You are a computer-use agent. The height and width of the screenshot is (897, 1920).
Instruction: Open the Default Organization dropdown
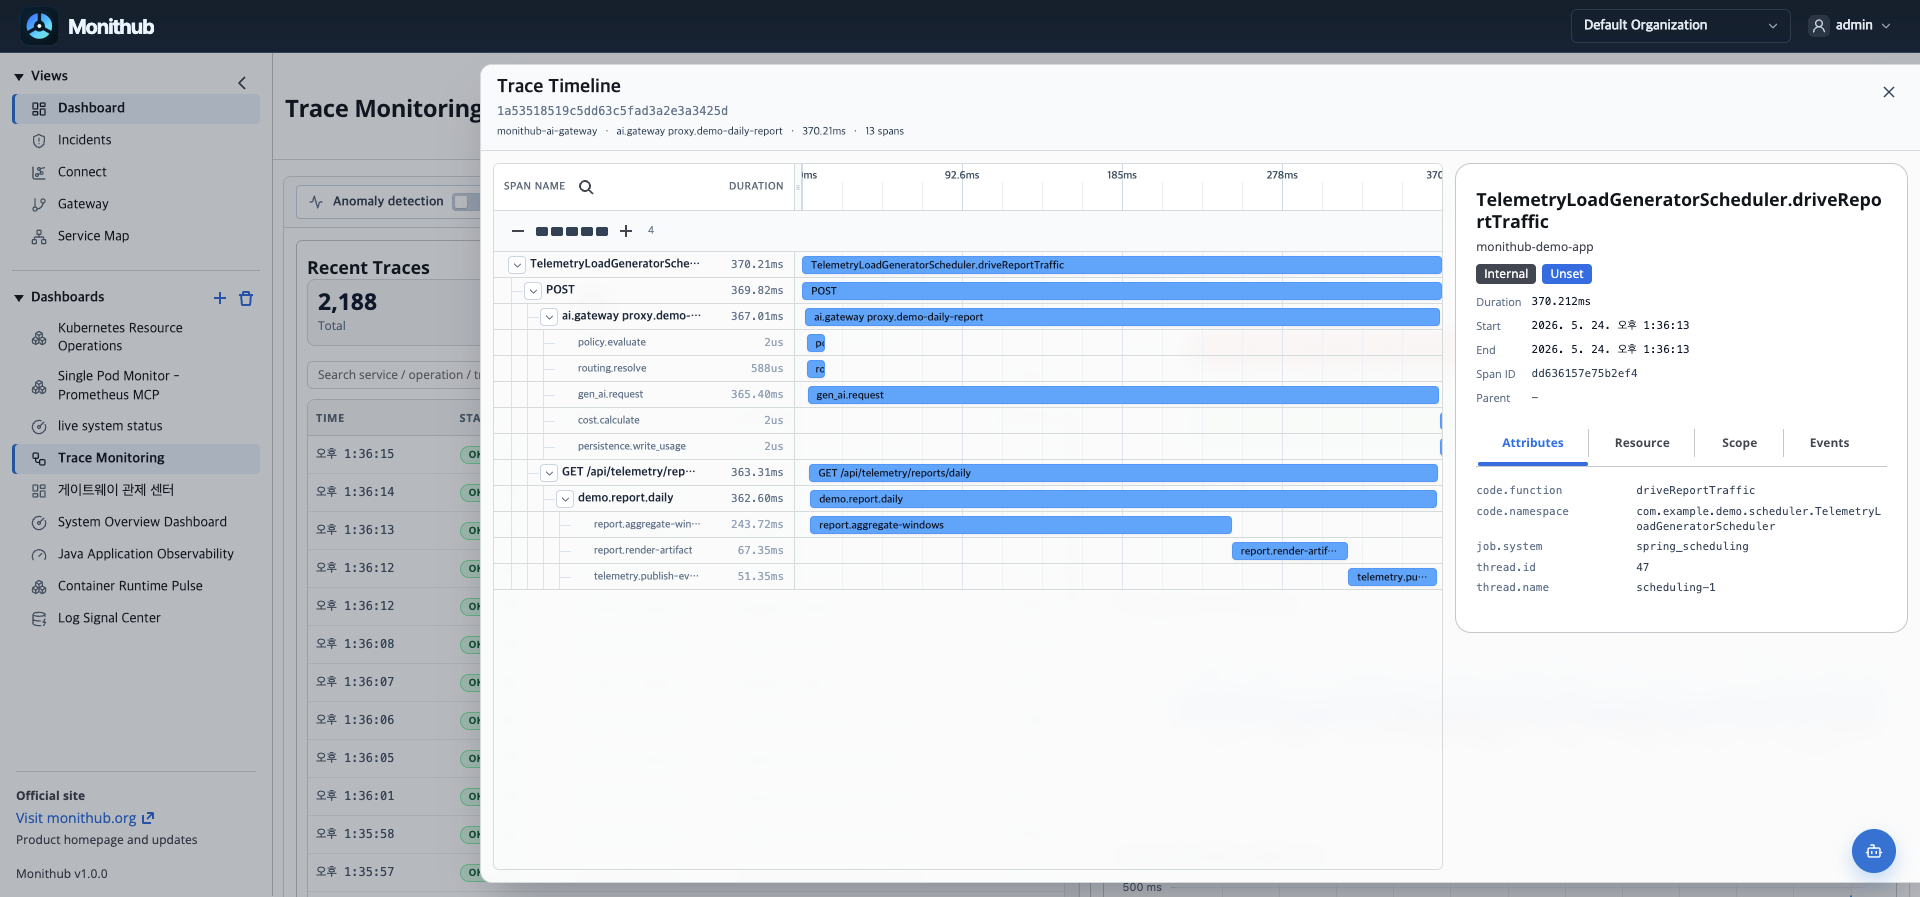1680,26
